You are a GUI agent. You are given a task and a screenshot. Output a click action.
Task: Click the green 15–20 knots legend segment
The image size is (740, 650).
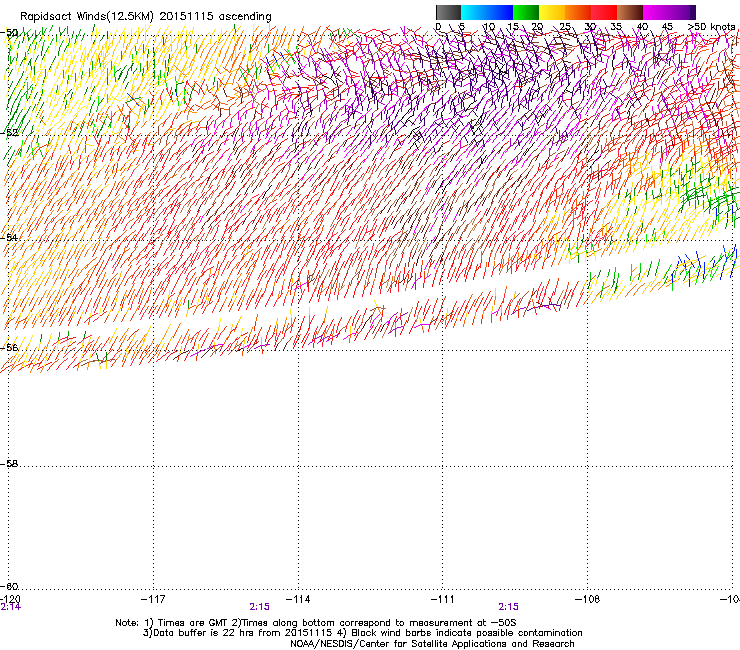[526, 12]
